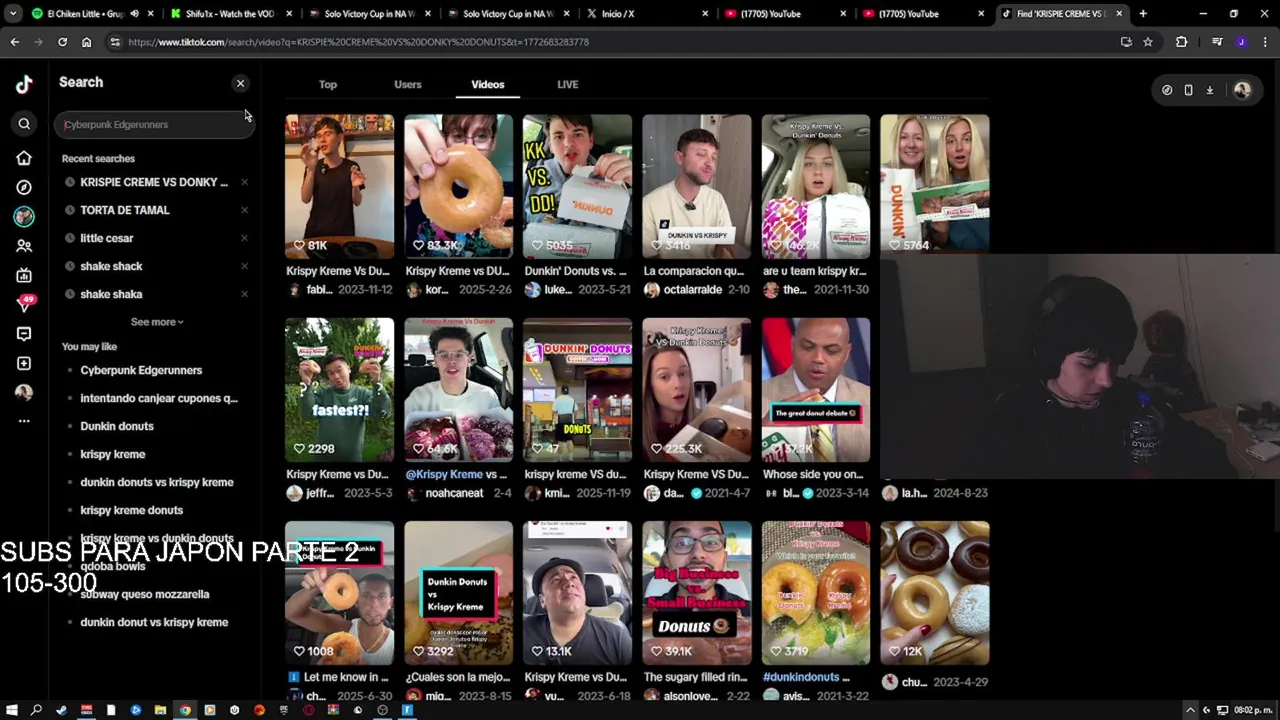The height and width of the screenshot is (720, 1280).
Task: Bookmark this page with star icon
Action: (x=1148, y=42)
